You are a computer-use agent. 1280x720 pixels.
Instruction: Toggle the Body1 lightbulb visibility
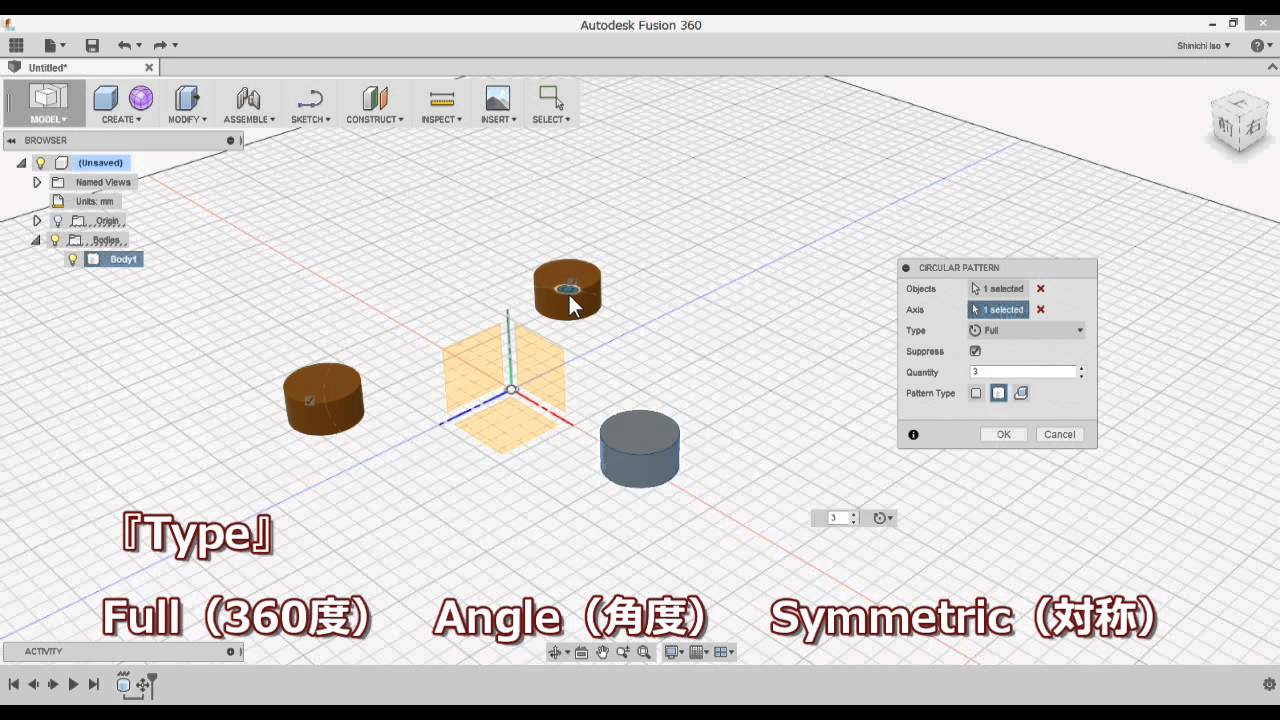click(72, 259)
